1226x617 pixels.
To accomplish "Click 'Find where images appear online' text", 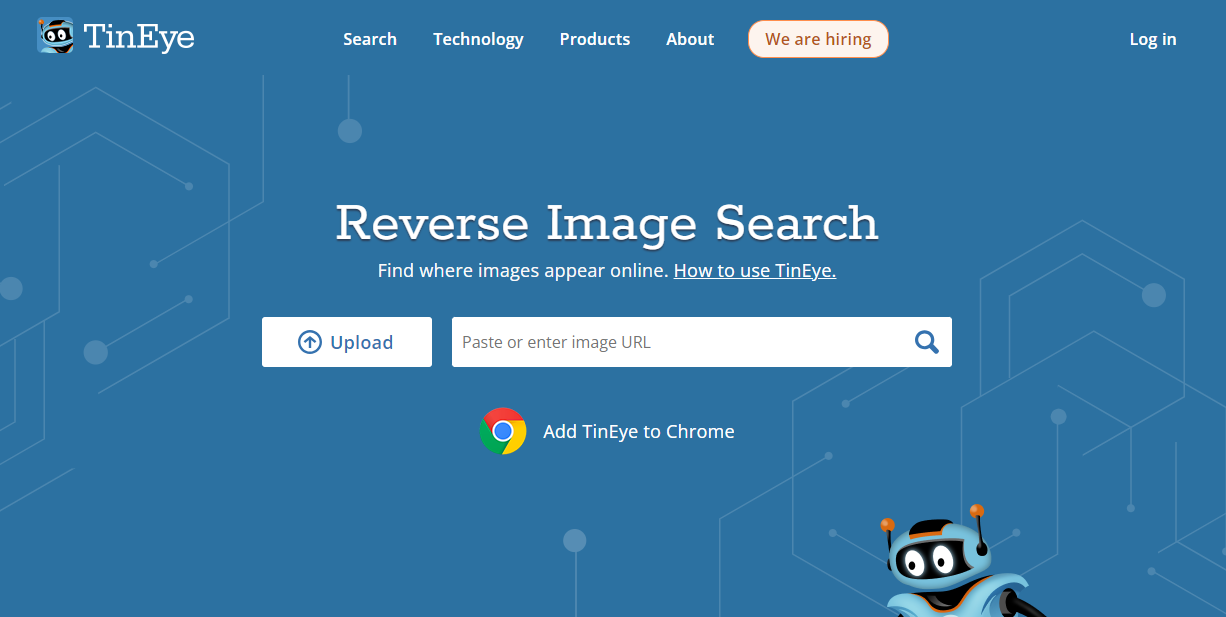I will [x=523, y=270].
